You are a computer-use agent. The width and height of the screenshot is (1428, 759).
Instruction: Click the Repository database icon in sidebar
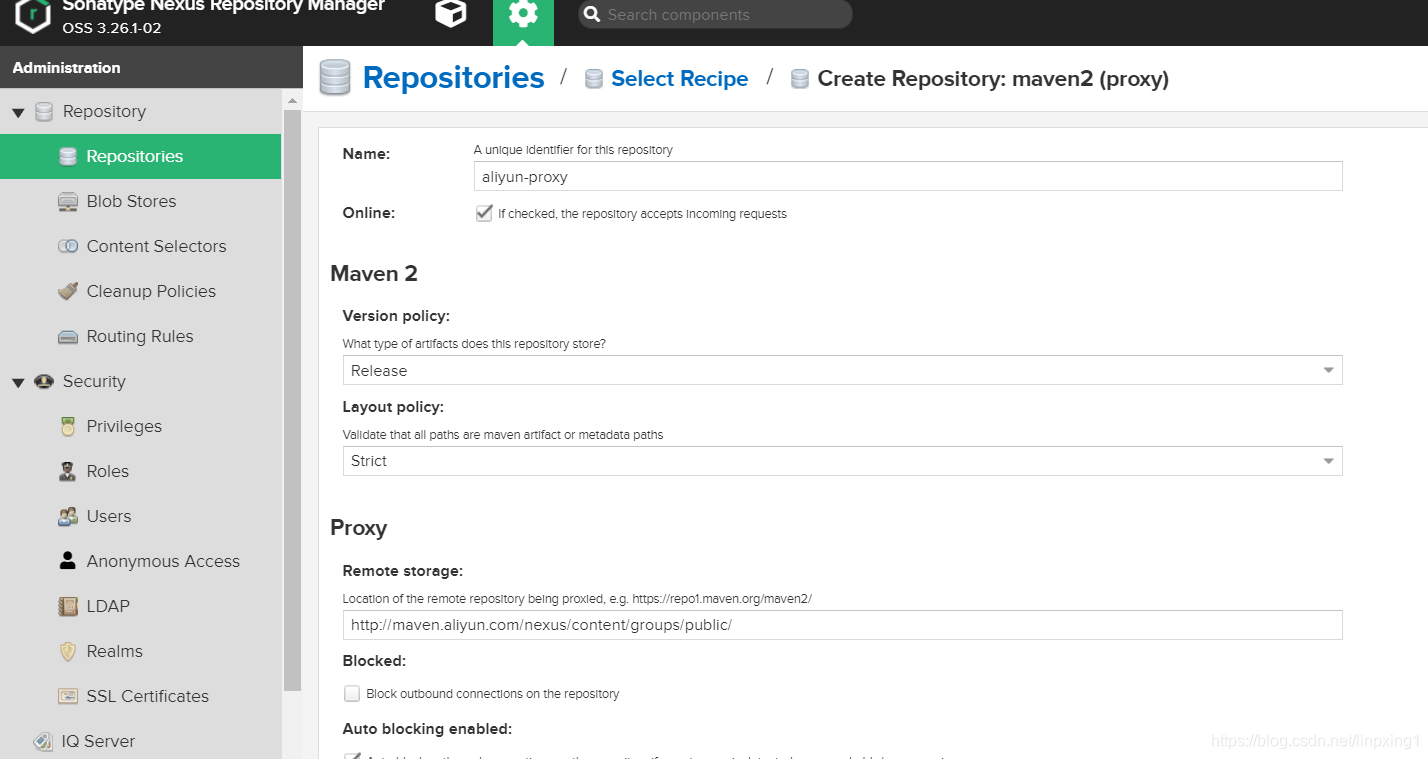44,112
